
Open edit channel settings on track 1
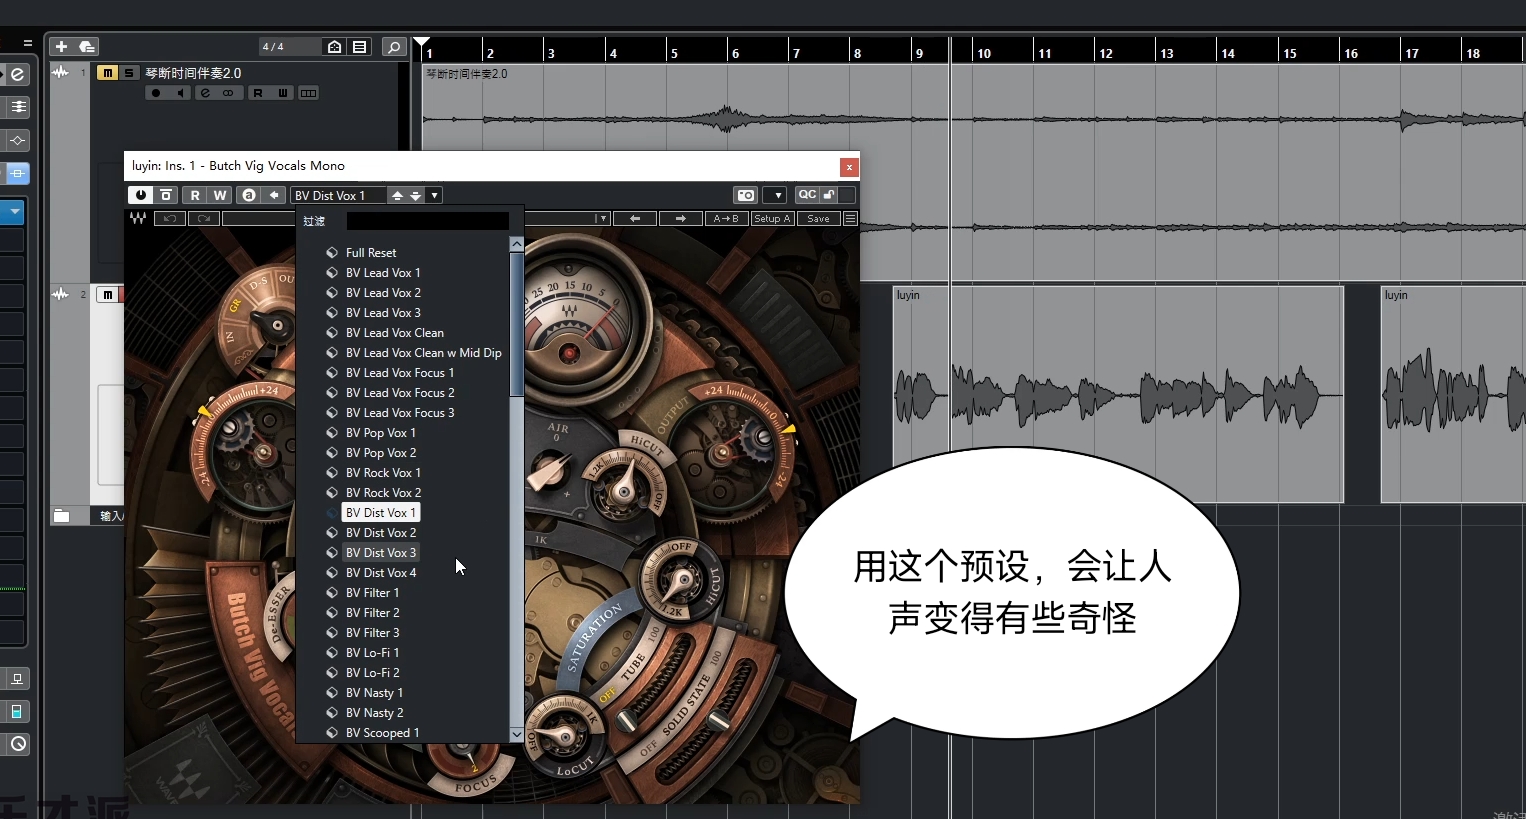point(205,93)
